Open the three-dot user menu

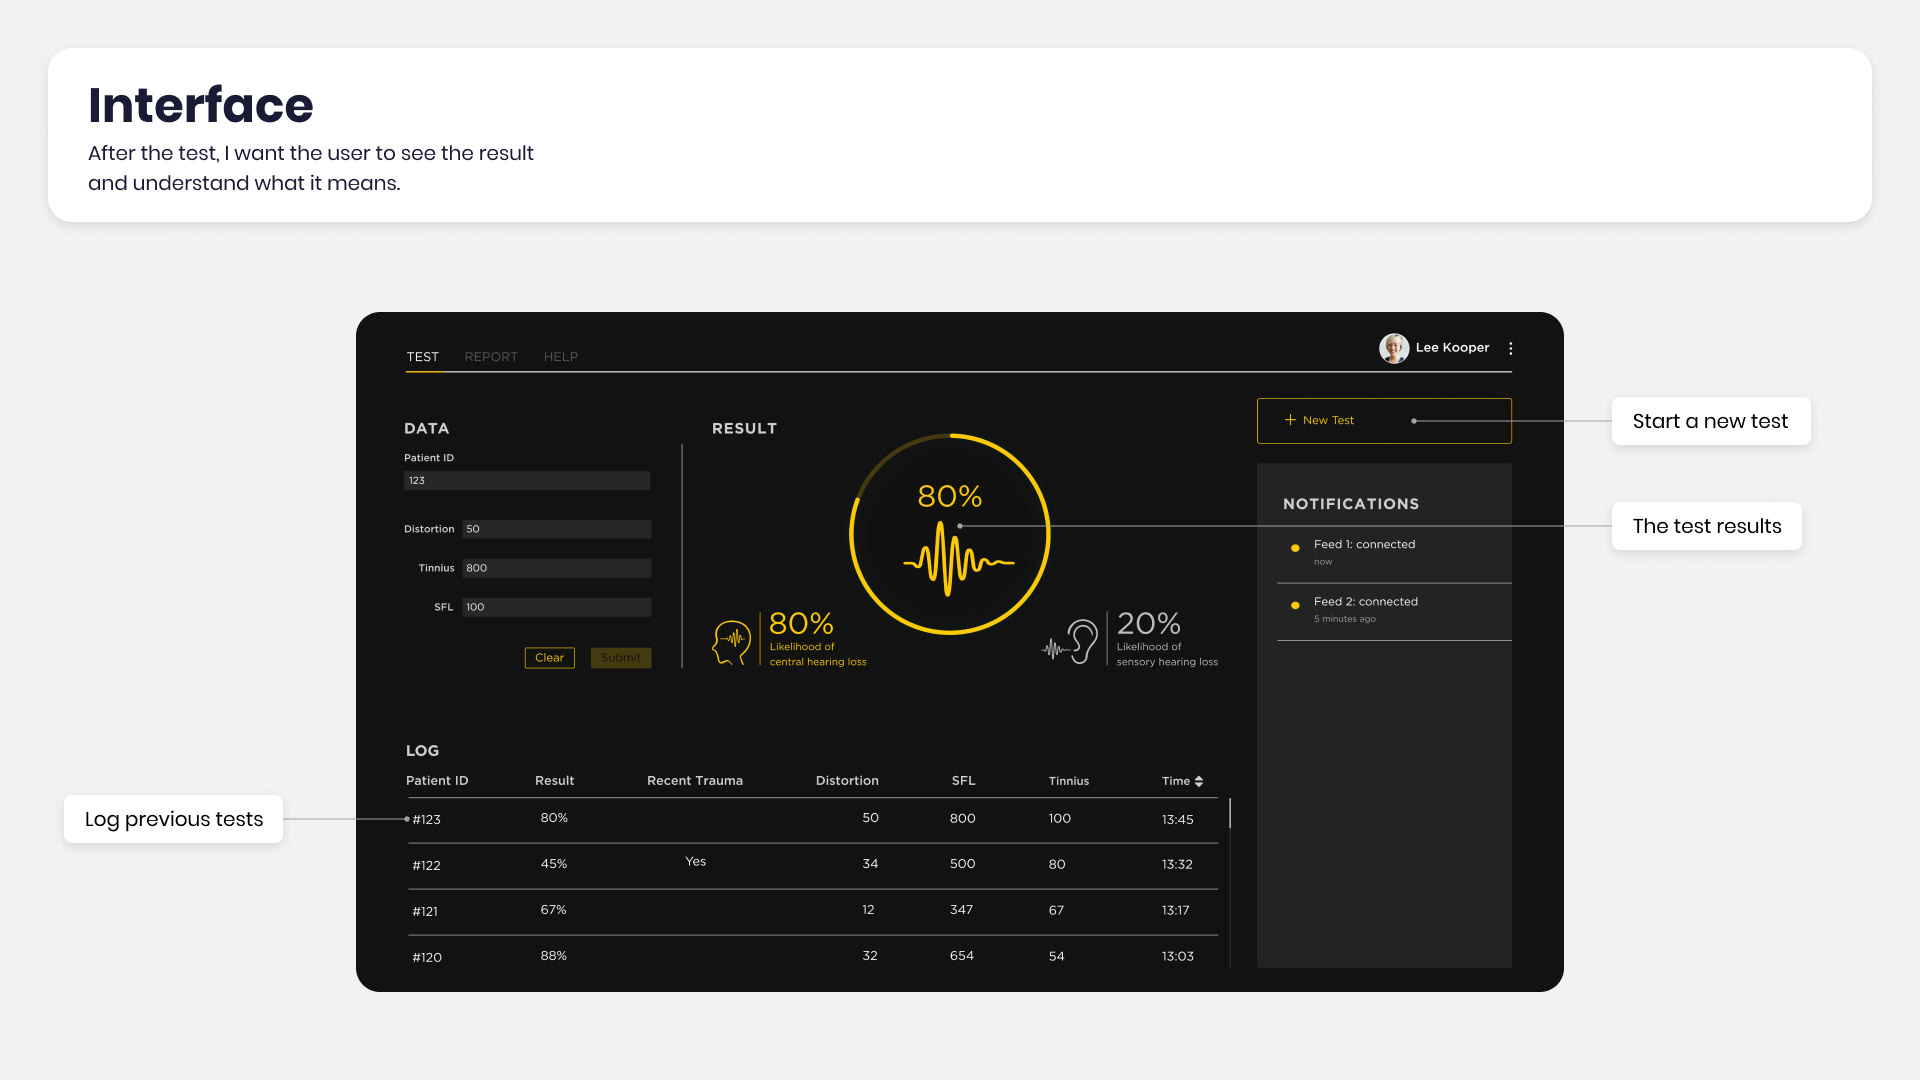(x=1510, y=348)
